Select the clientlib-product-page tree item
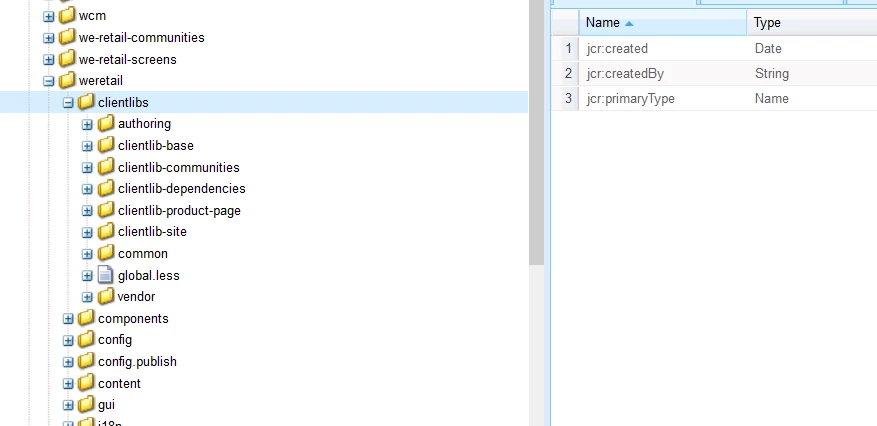The image size is (877, 426). click(x=179, y=210)
